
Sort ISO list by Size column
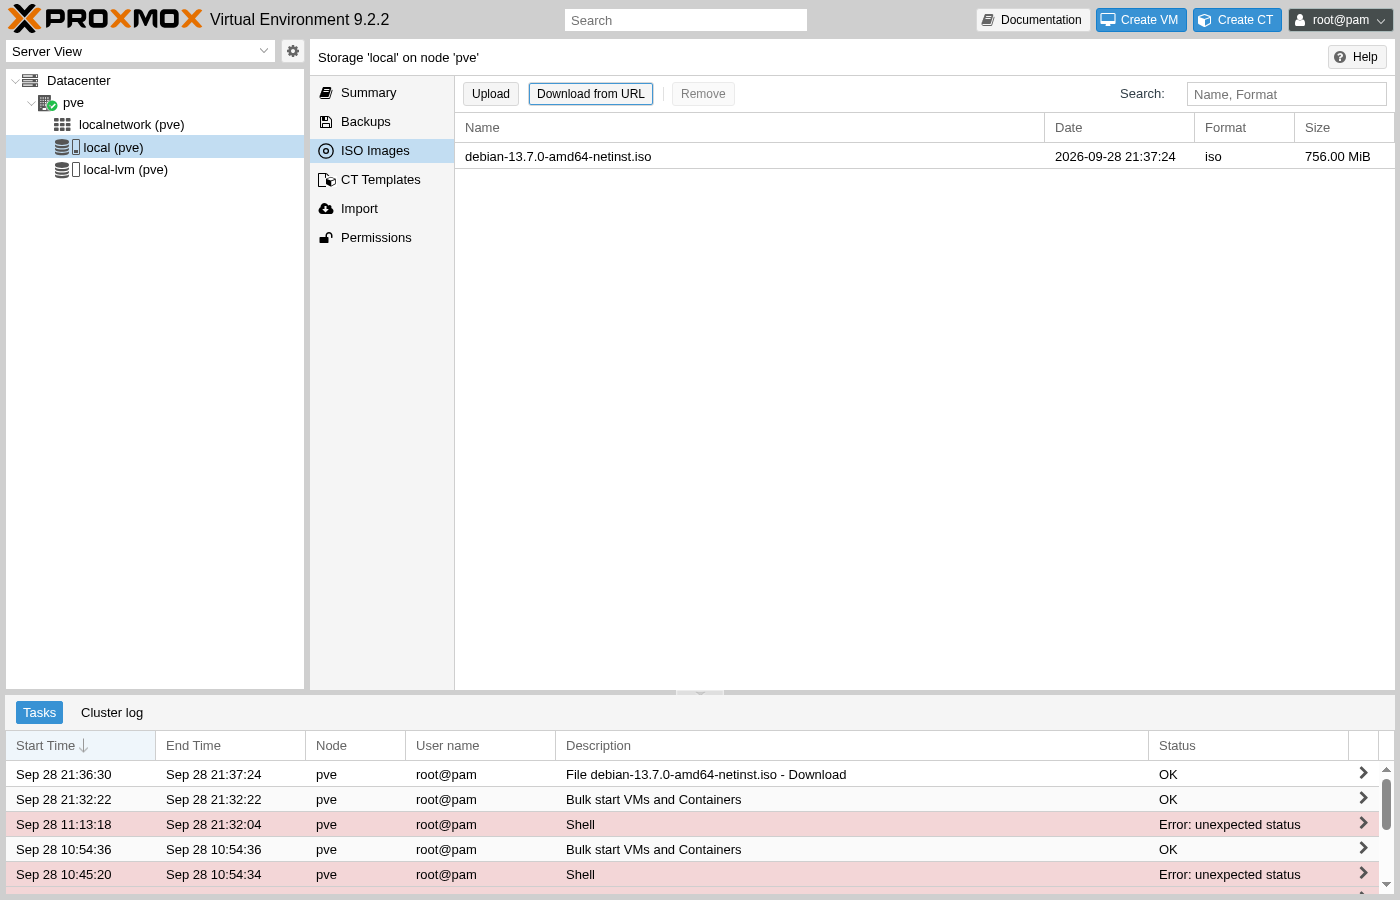1345,128
